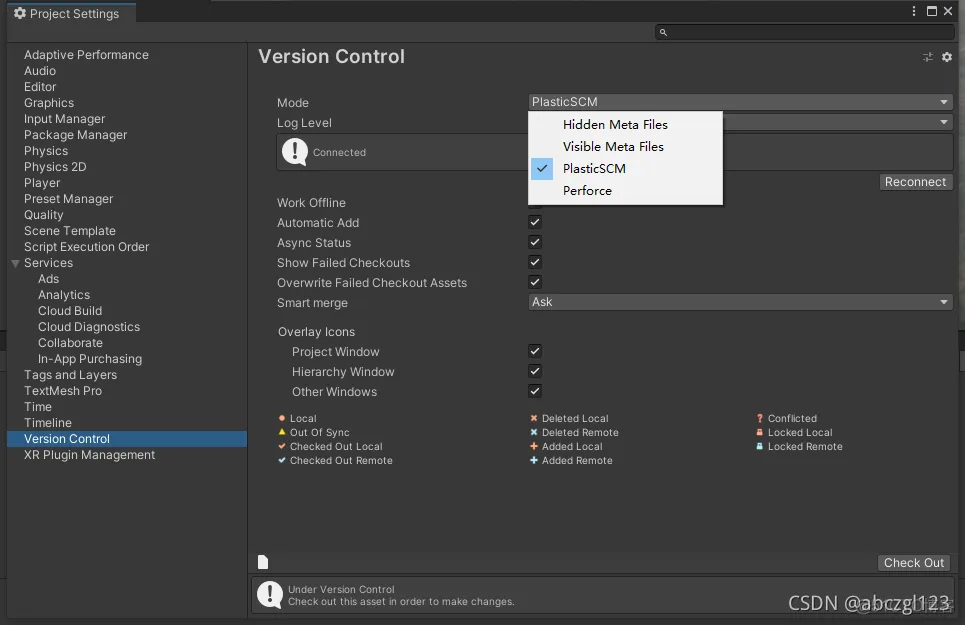
Task: Select Hidden Meta Files mode option
Action: (x=625, y=124)
